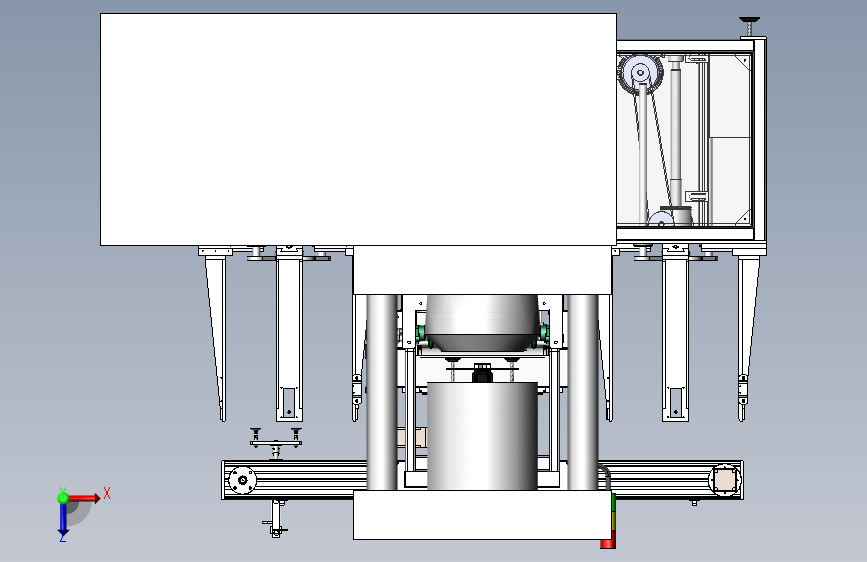Click the red X axis arrow of the triad
This screenshot has width=867, height=562.
click(x=84, y=498)
